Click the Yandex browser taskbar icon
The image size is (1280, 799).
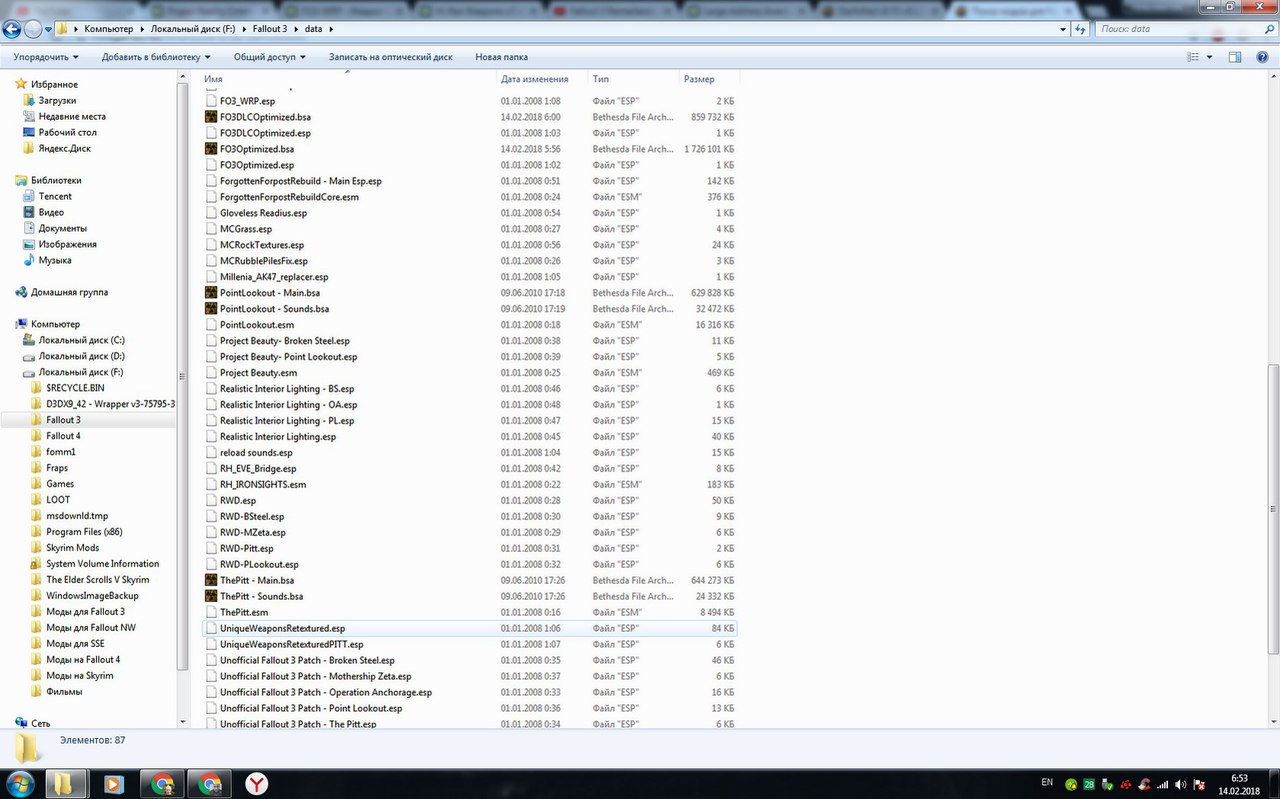pyautogui.click(x=257, y=784)
